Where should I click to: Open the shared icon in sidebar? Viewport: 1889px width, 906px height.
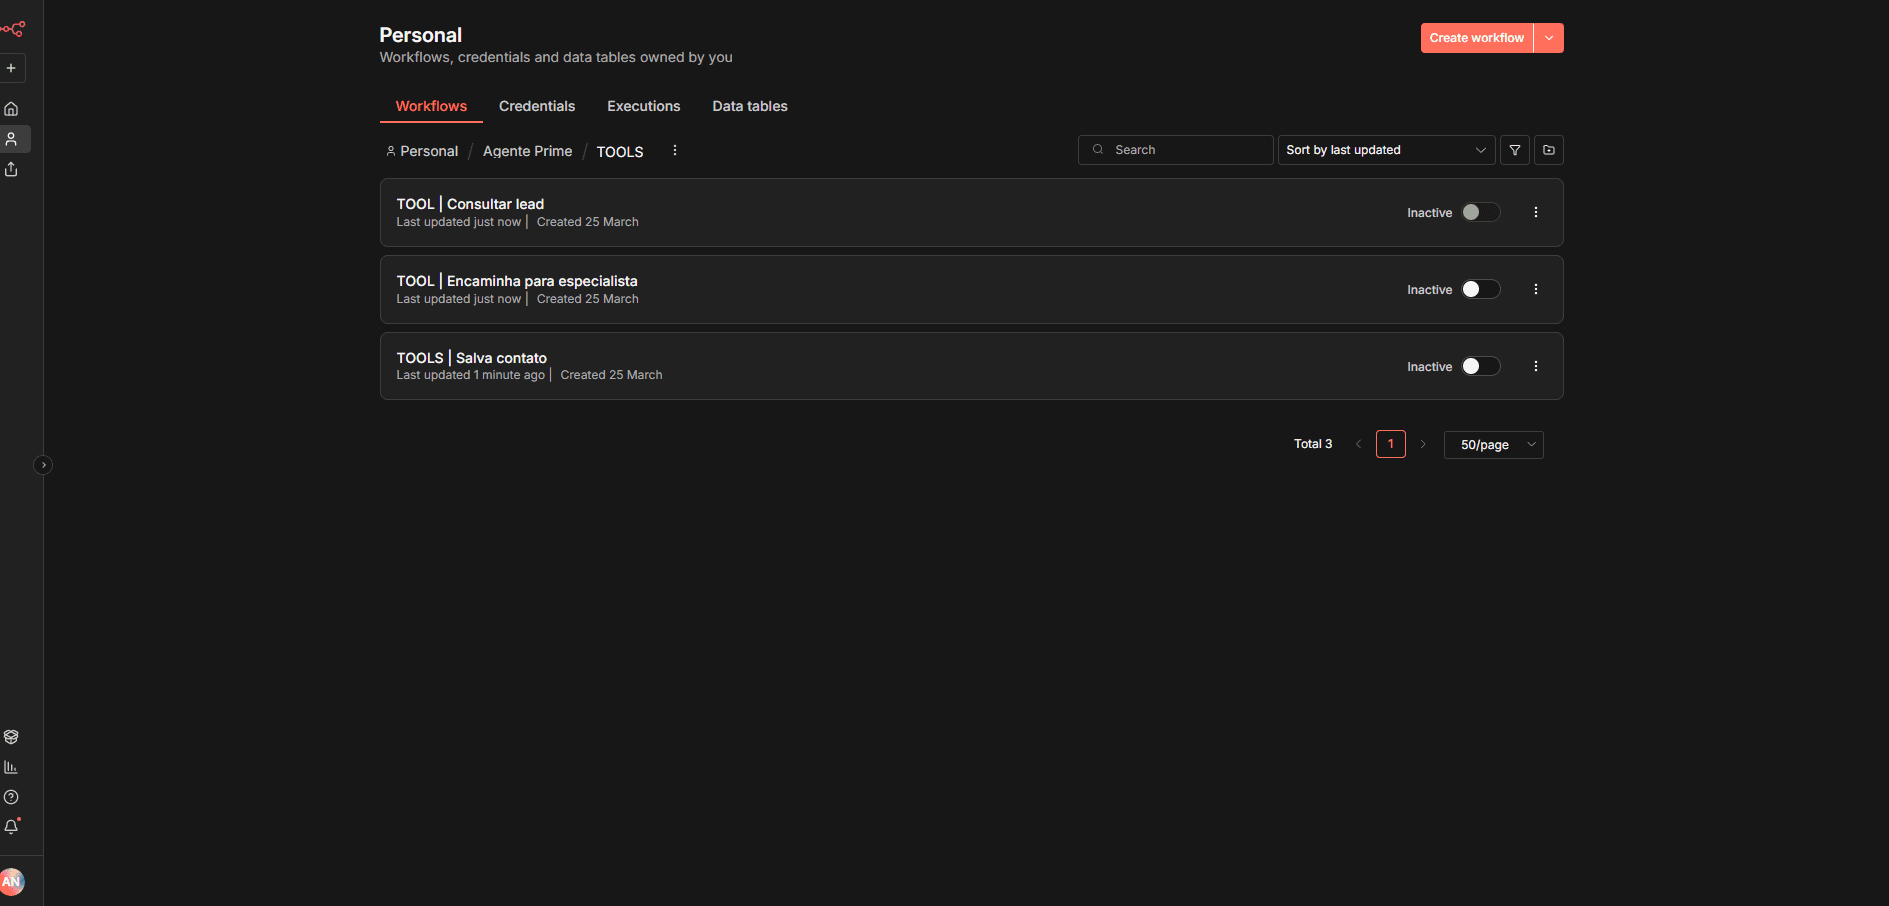click(x=11, y=169)
